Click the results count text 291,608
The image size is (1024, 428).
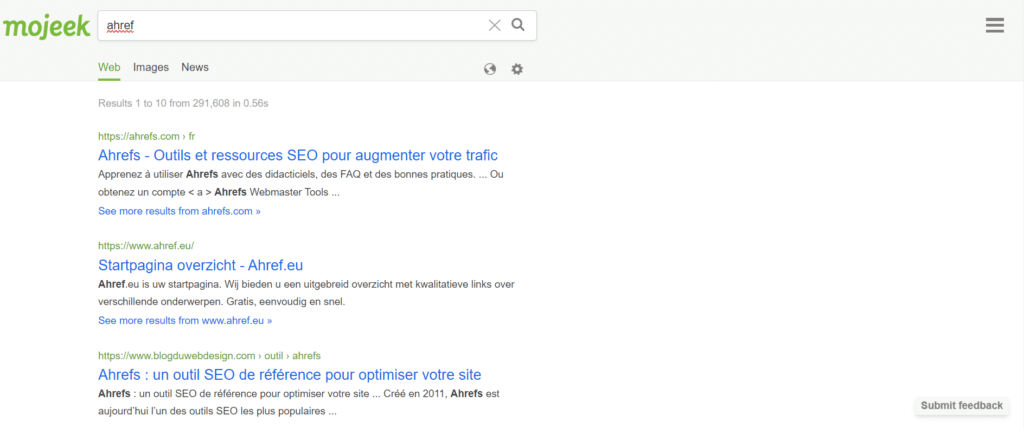(211, 103)
